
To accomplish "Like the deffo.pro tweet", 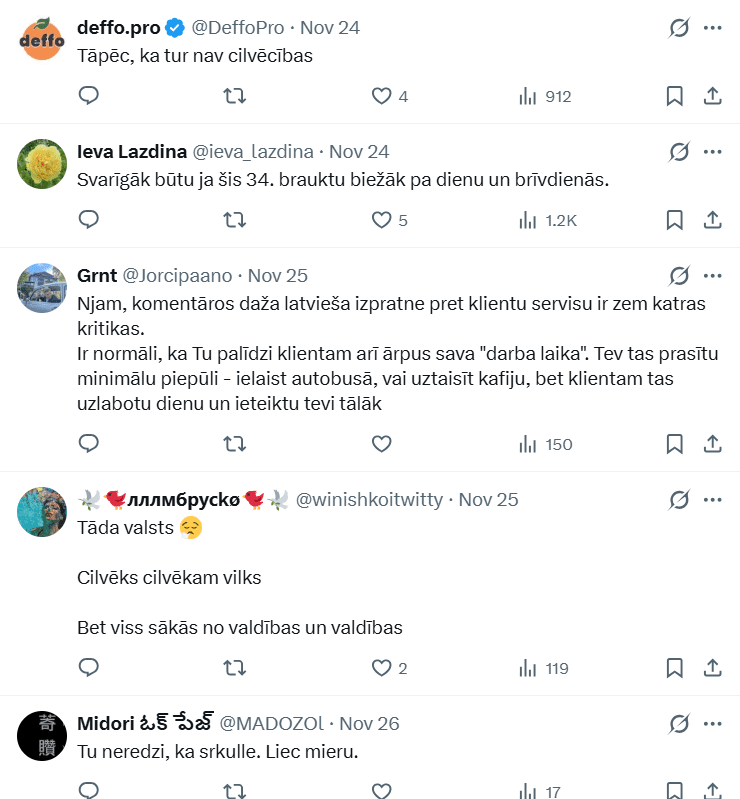I will pos(381,96).
